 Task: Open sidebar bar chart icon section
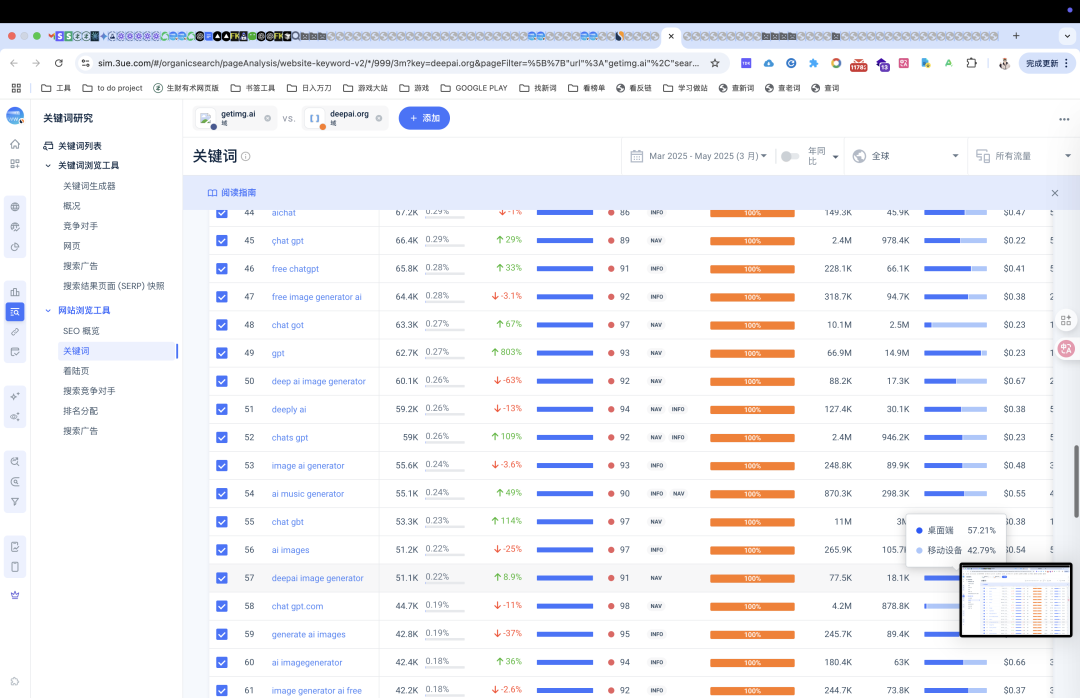(15, 292)
